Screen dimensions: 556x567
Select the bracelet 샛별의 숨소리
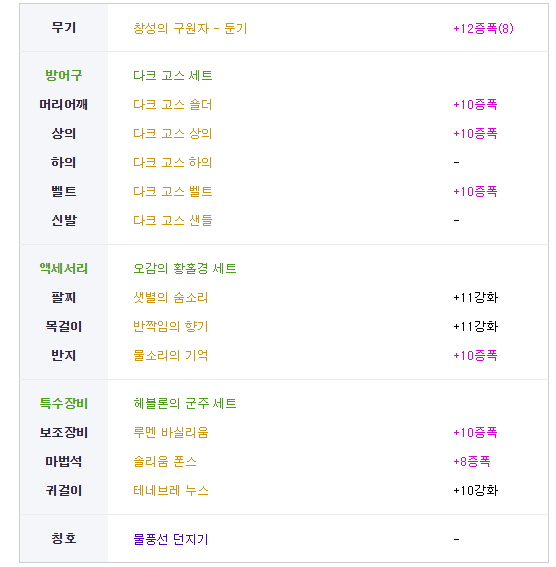(x=171, y=297)
